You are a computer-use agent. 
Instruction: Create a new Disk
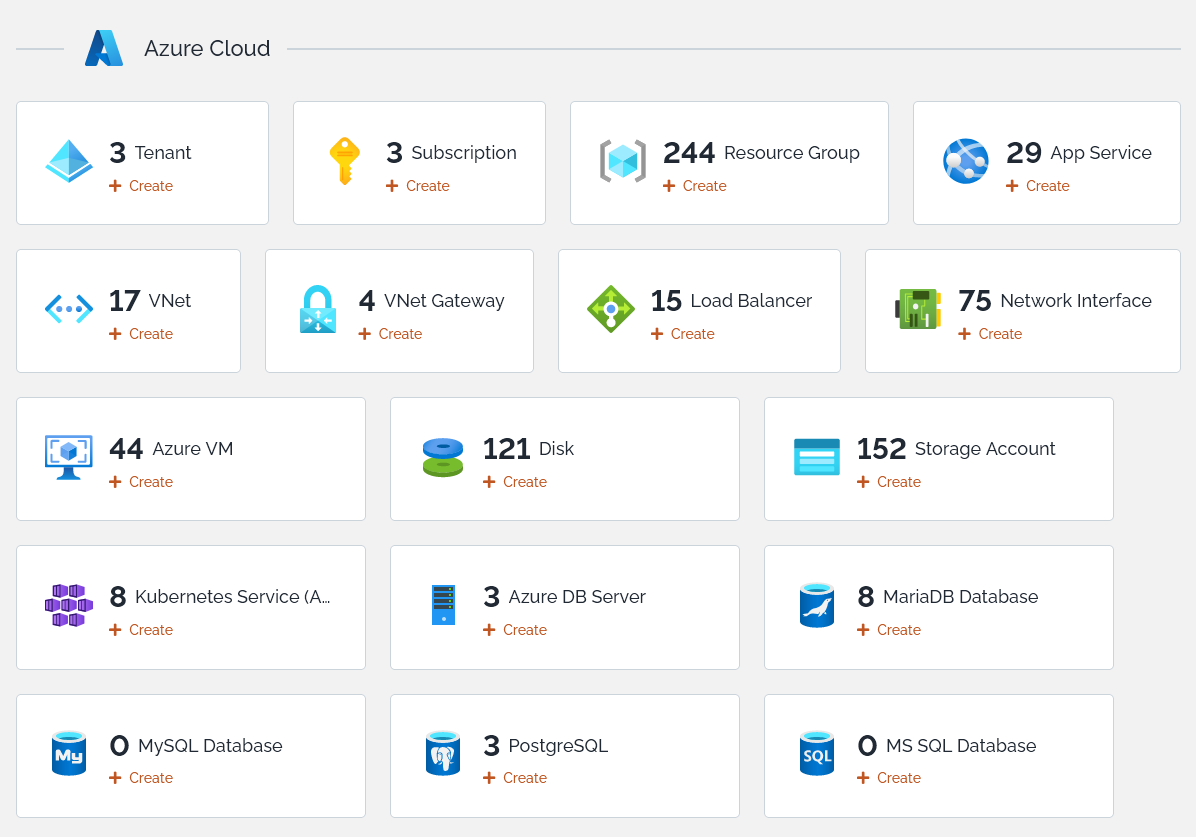[x=515, y=481]
